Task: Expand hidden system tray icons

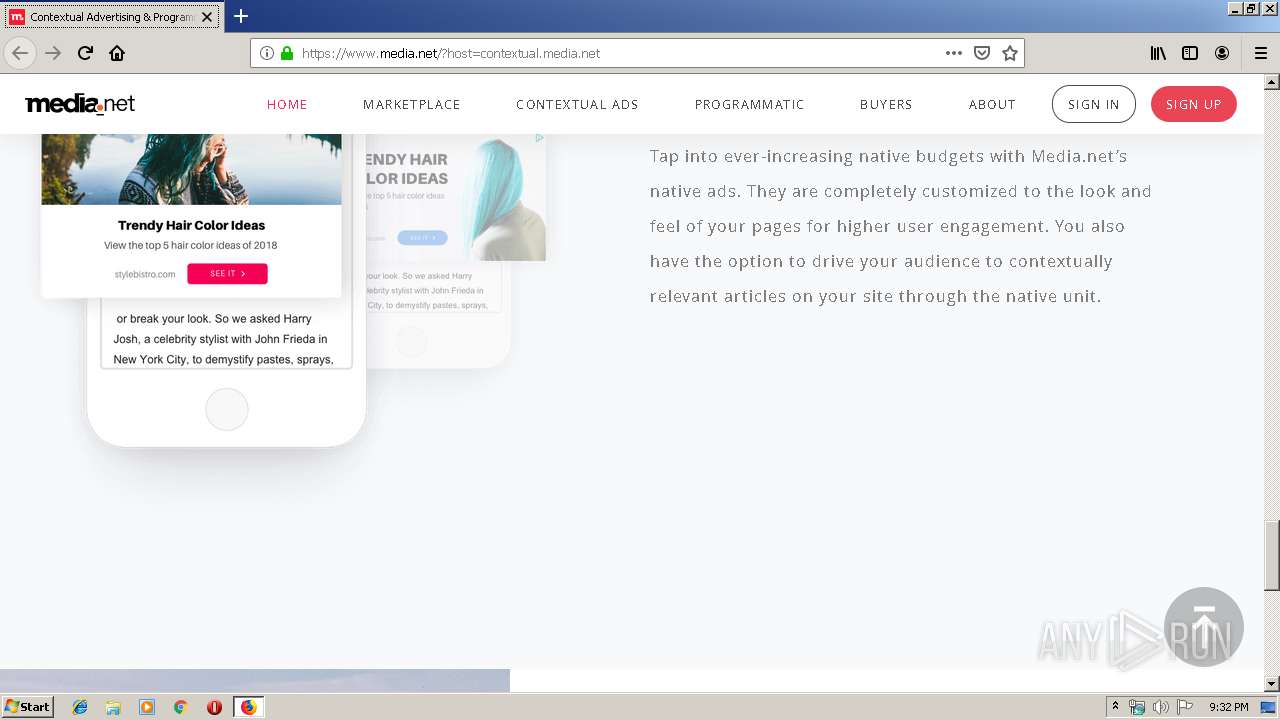Action: (1115, 707)
